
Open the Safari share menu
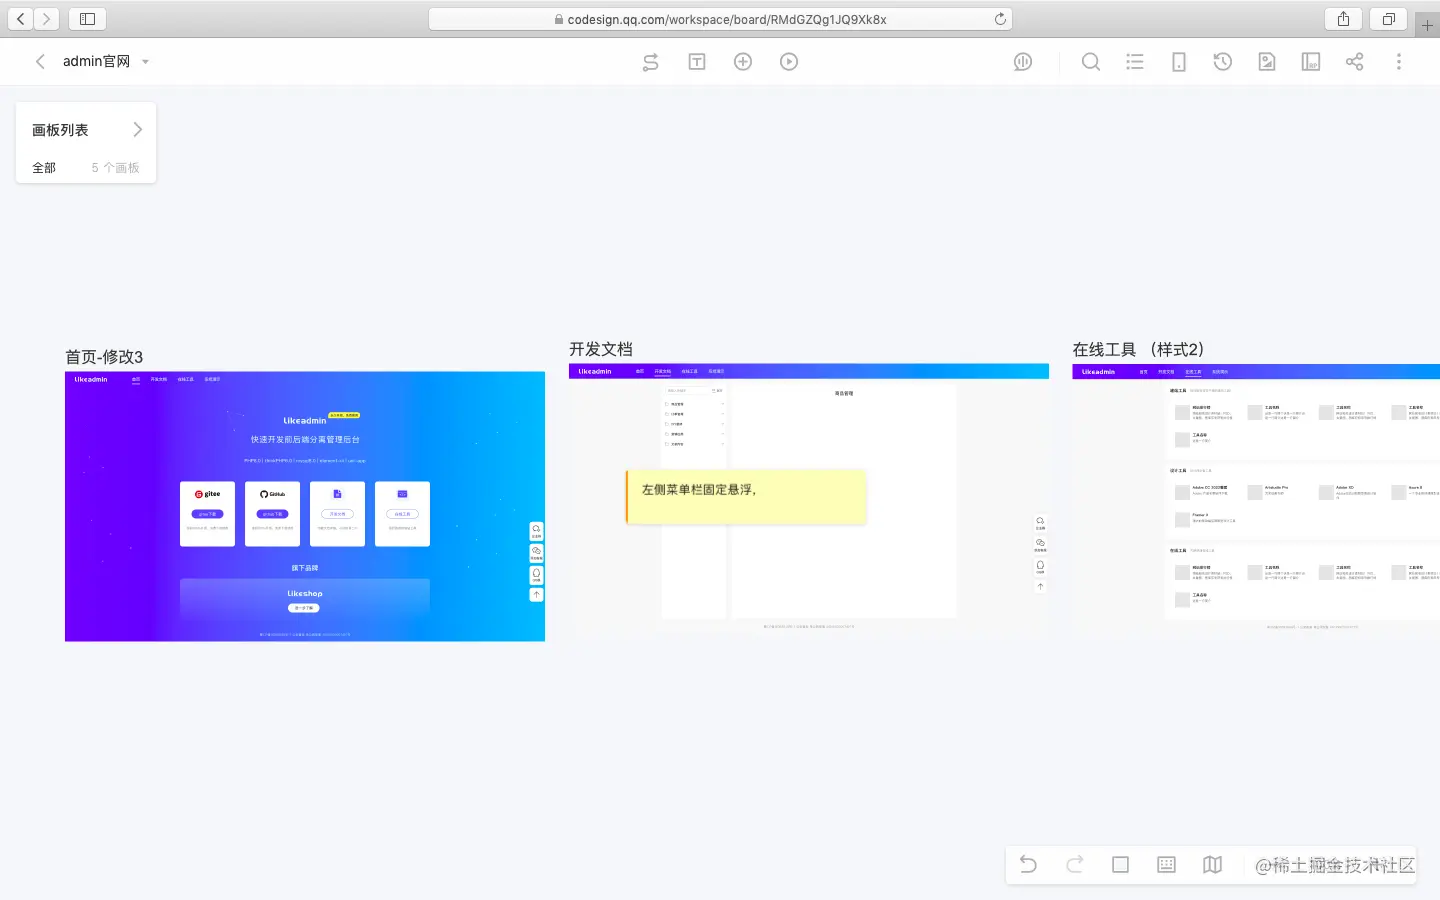[1343, 19]
